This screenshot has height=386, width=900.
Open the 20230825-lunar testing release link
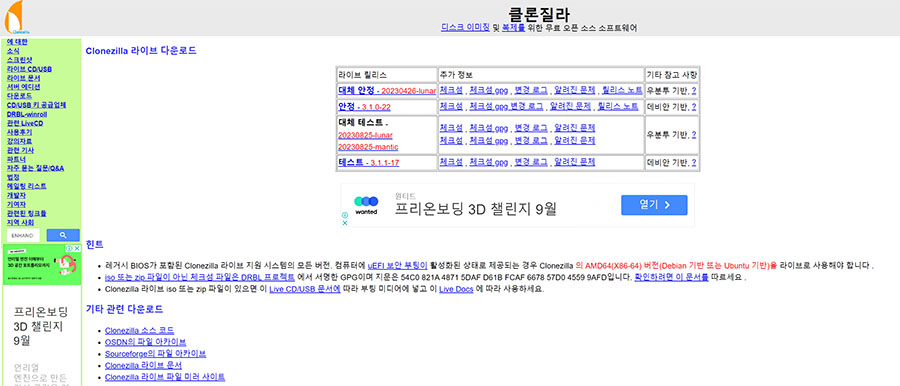coord(366,135)
